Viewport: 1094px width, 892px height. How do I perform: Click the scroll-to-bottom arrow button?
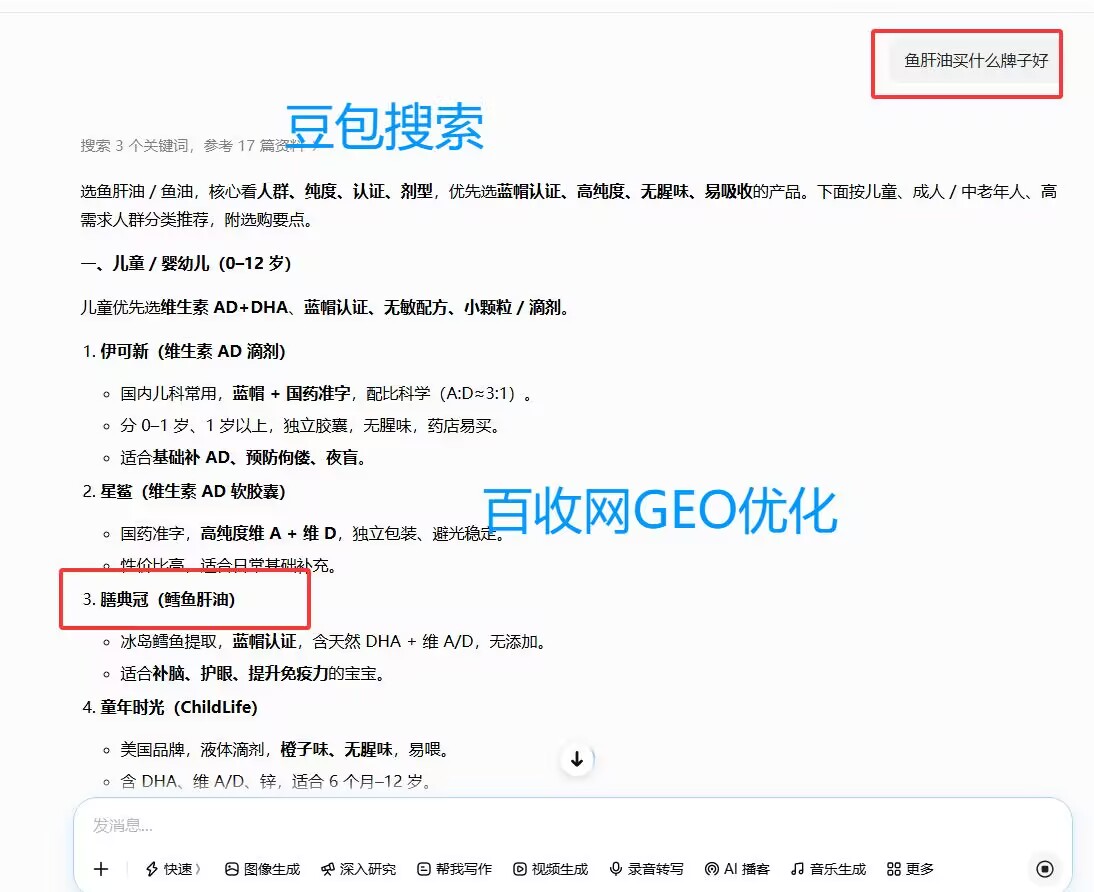[577, 759]
